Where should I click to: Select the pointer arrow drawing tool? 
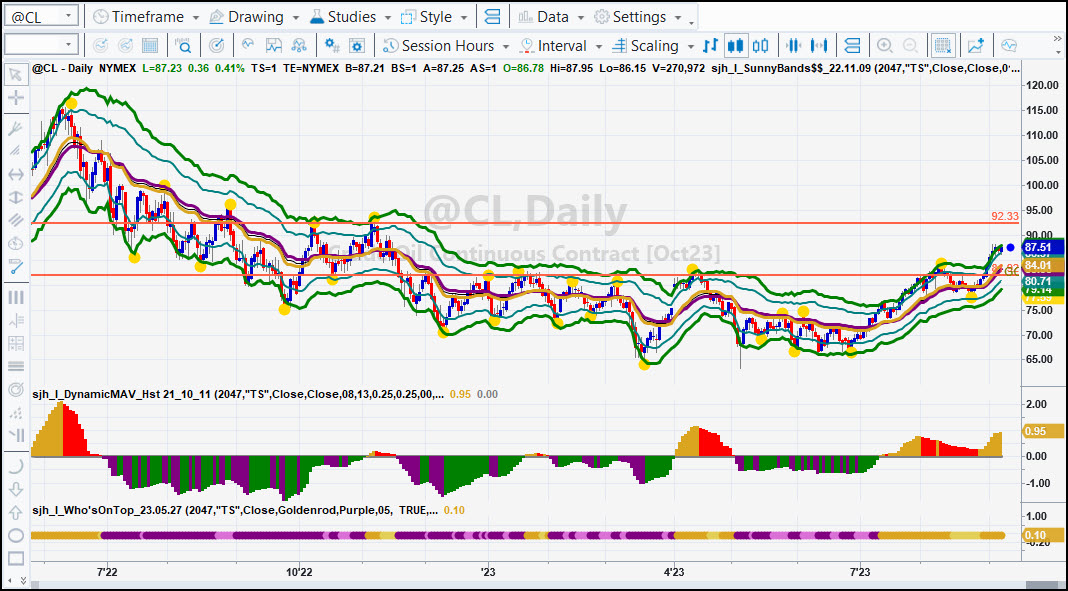point(15,75)
